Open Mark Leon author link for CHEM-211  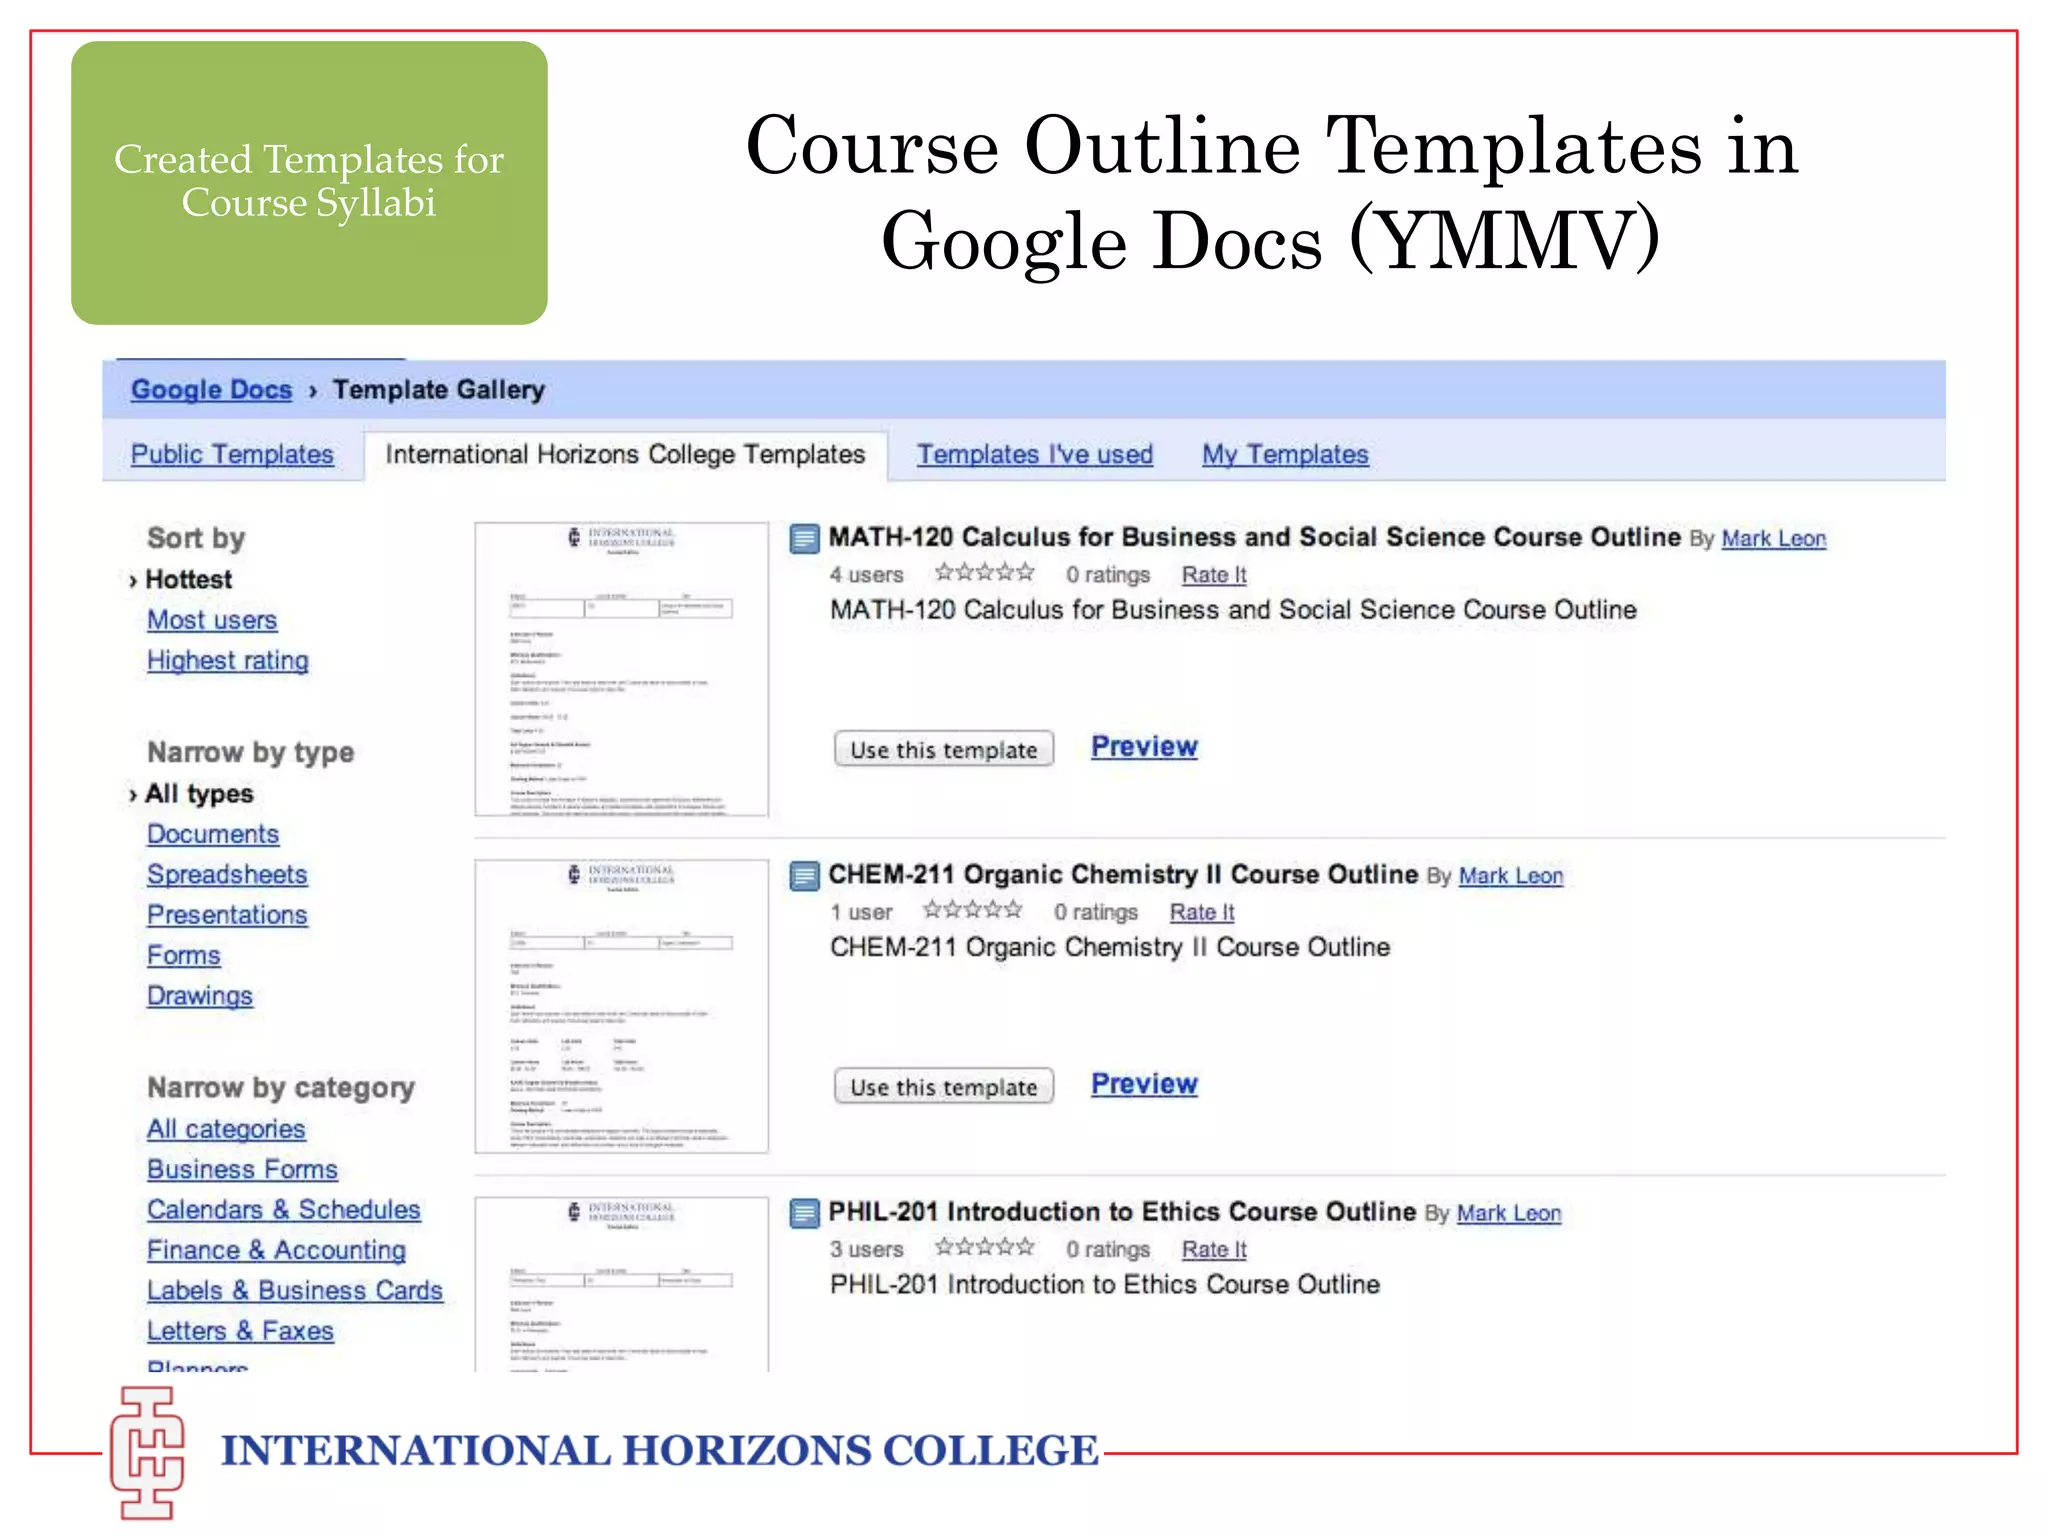[1510, 876]
